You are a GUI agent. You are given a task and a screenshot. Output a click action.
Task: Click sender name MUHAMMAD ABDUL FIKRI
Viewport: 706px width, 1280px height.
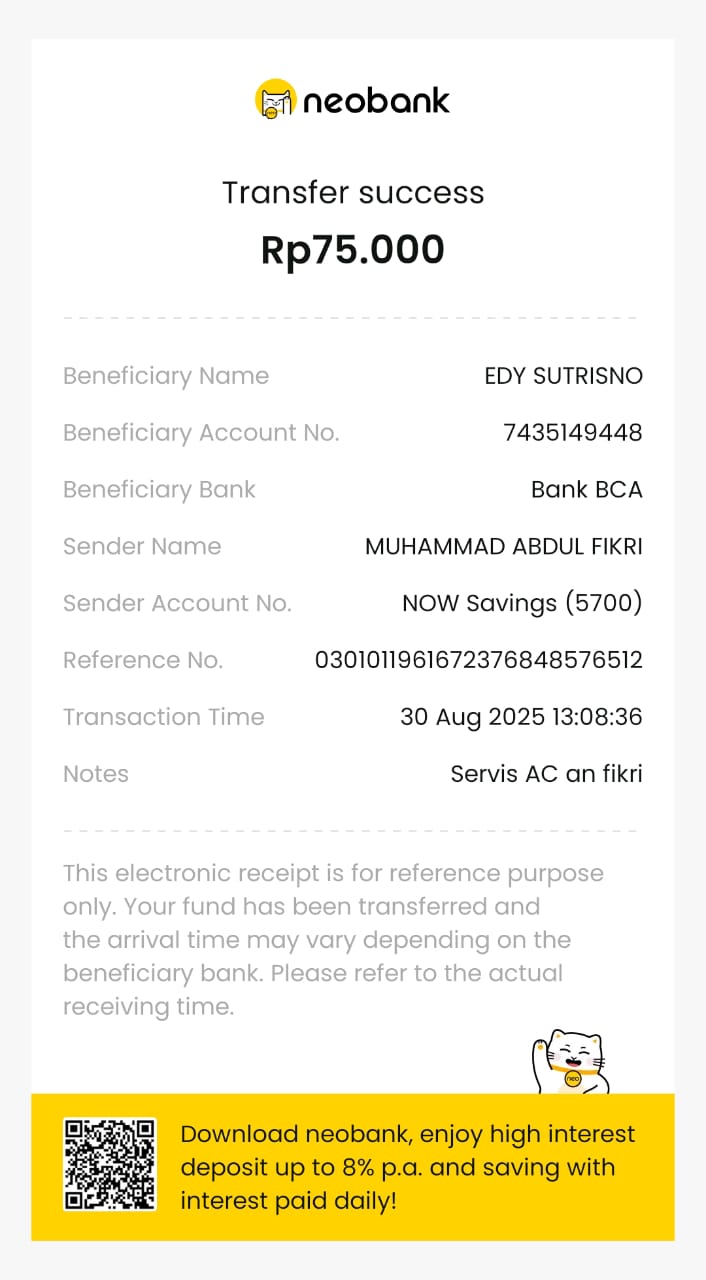point(503,547)
